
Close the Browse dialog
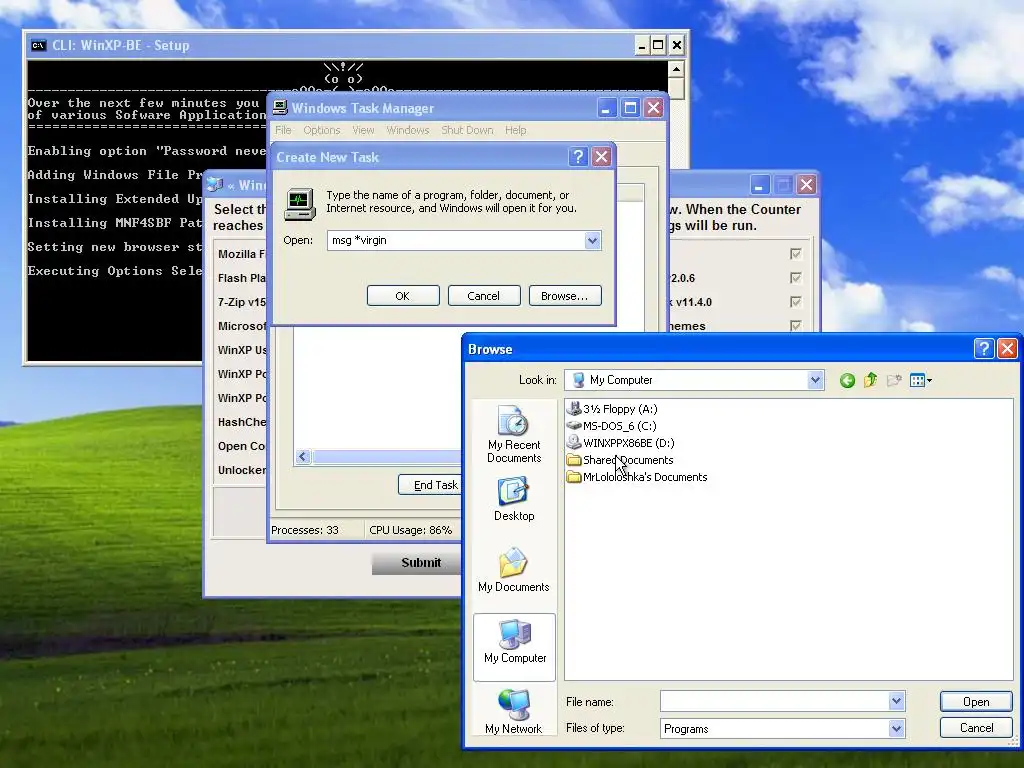click(1007, 349)
